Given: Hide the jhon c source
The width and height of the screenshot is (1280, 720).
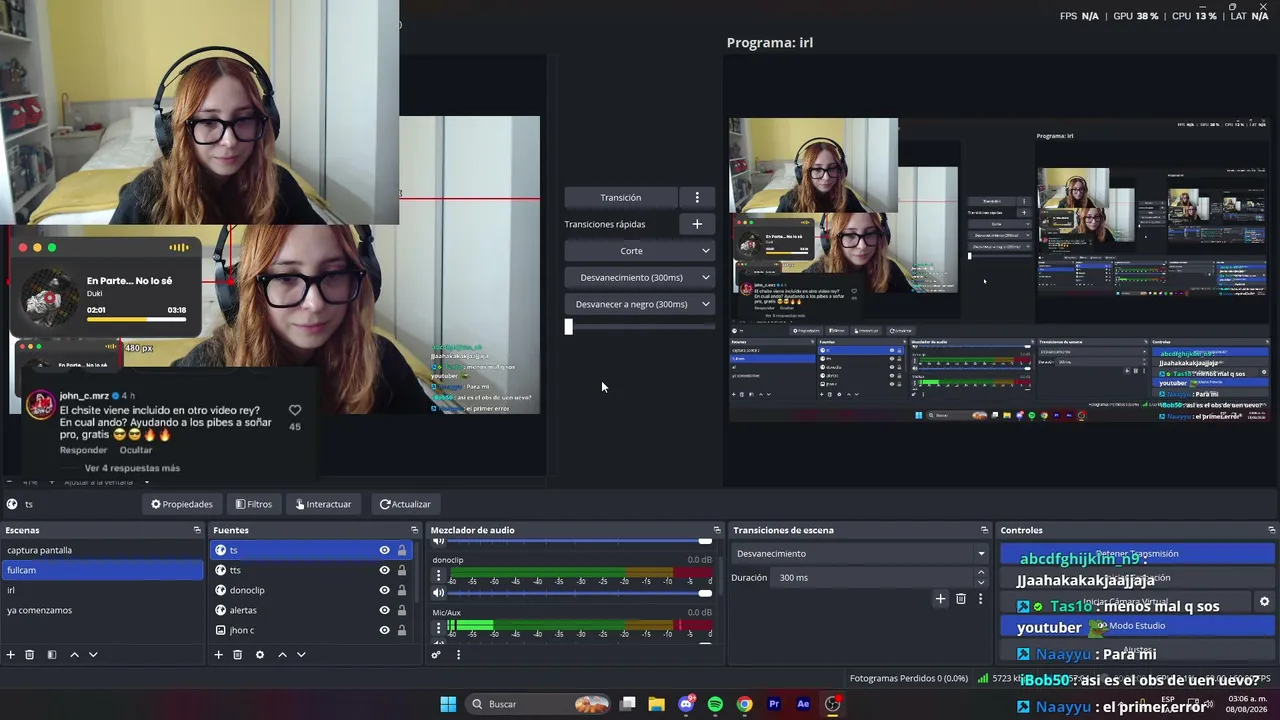Looking at the screenshot, I should [384, 630].
